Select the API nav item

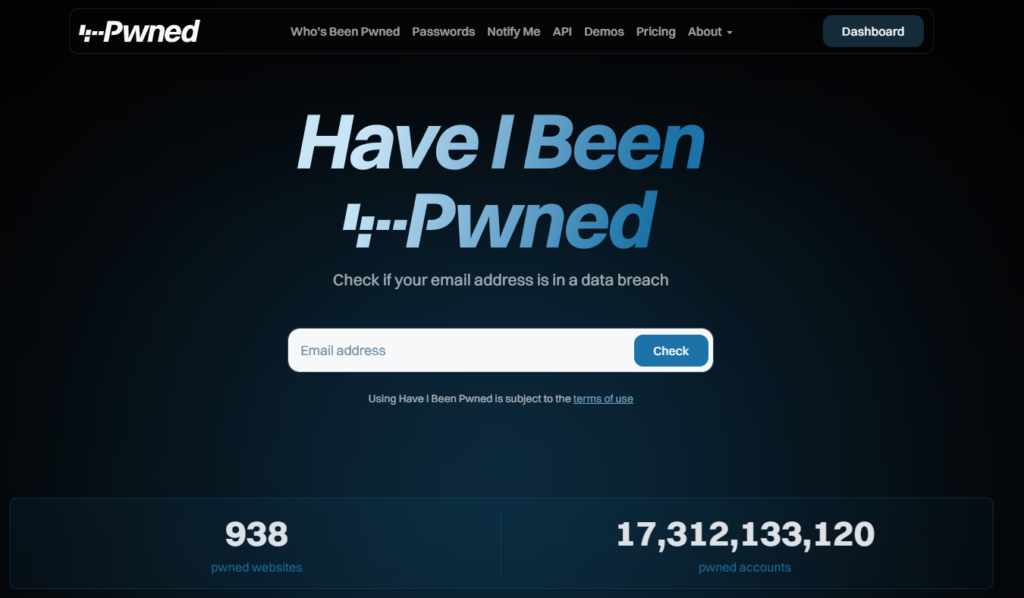(562, 31)
